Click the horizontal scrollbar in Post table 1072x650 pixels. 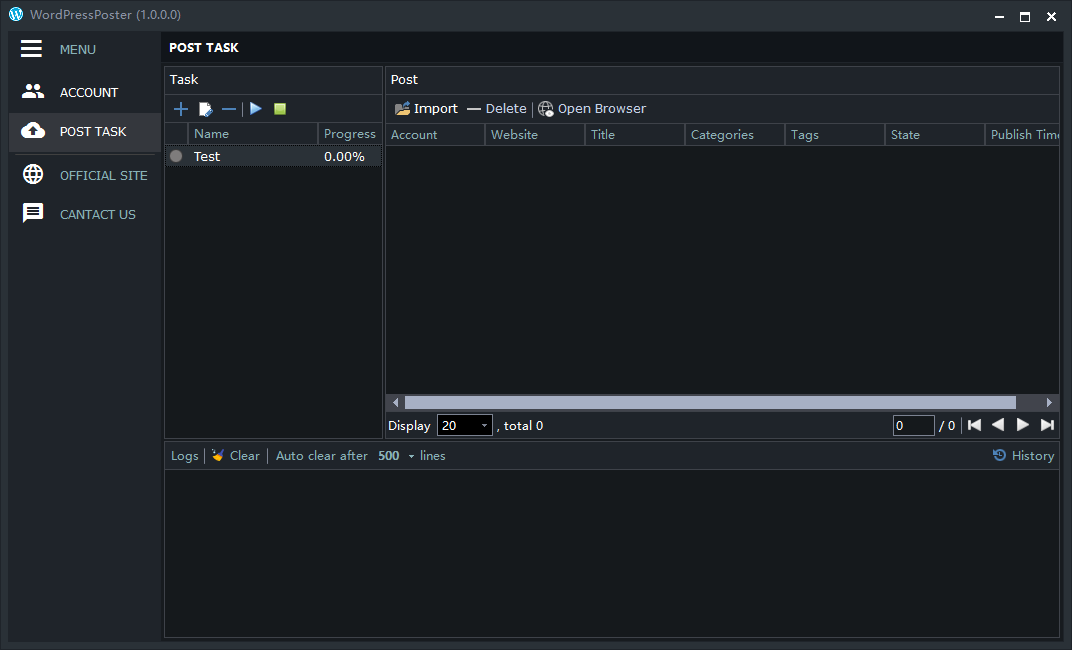click(710, 402)
